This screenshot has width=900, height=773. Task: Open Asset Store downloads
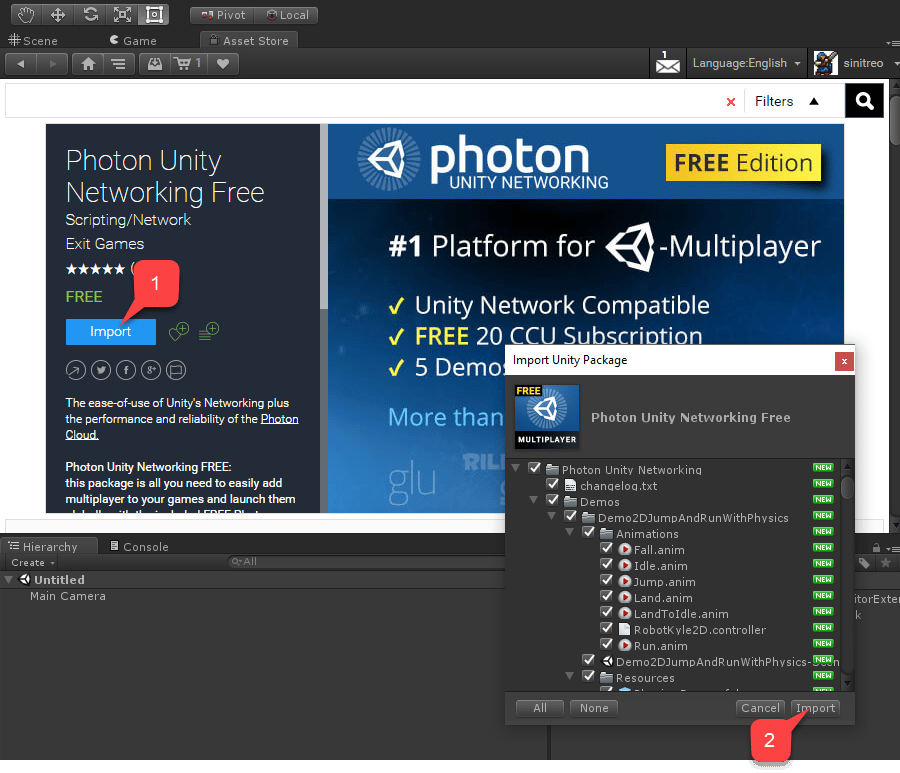click(155, 64)
